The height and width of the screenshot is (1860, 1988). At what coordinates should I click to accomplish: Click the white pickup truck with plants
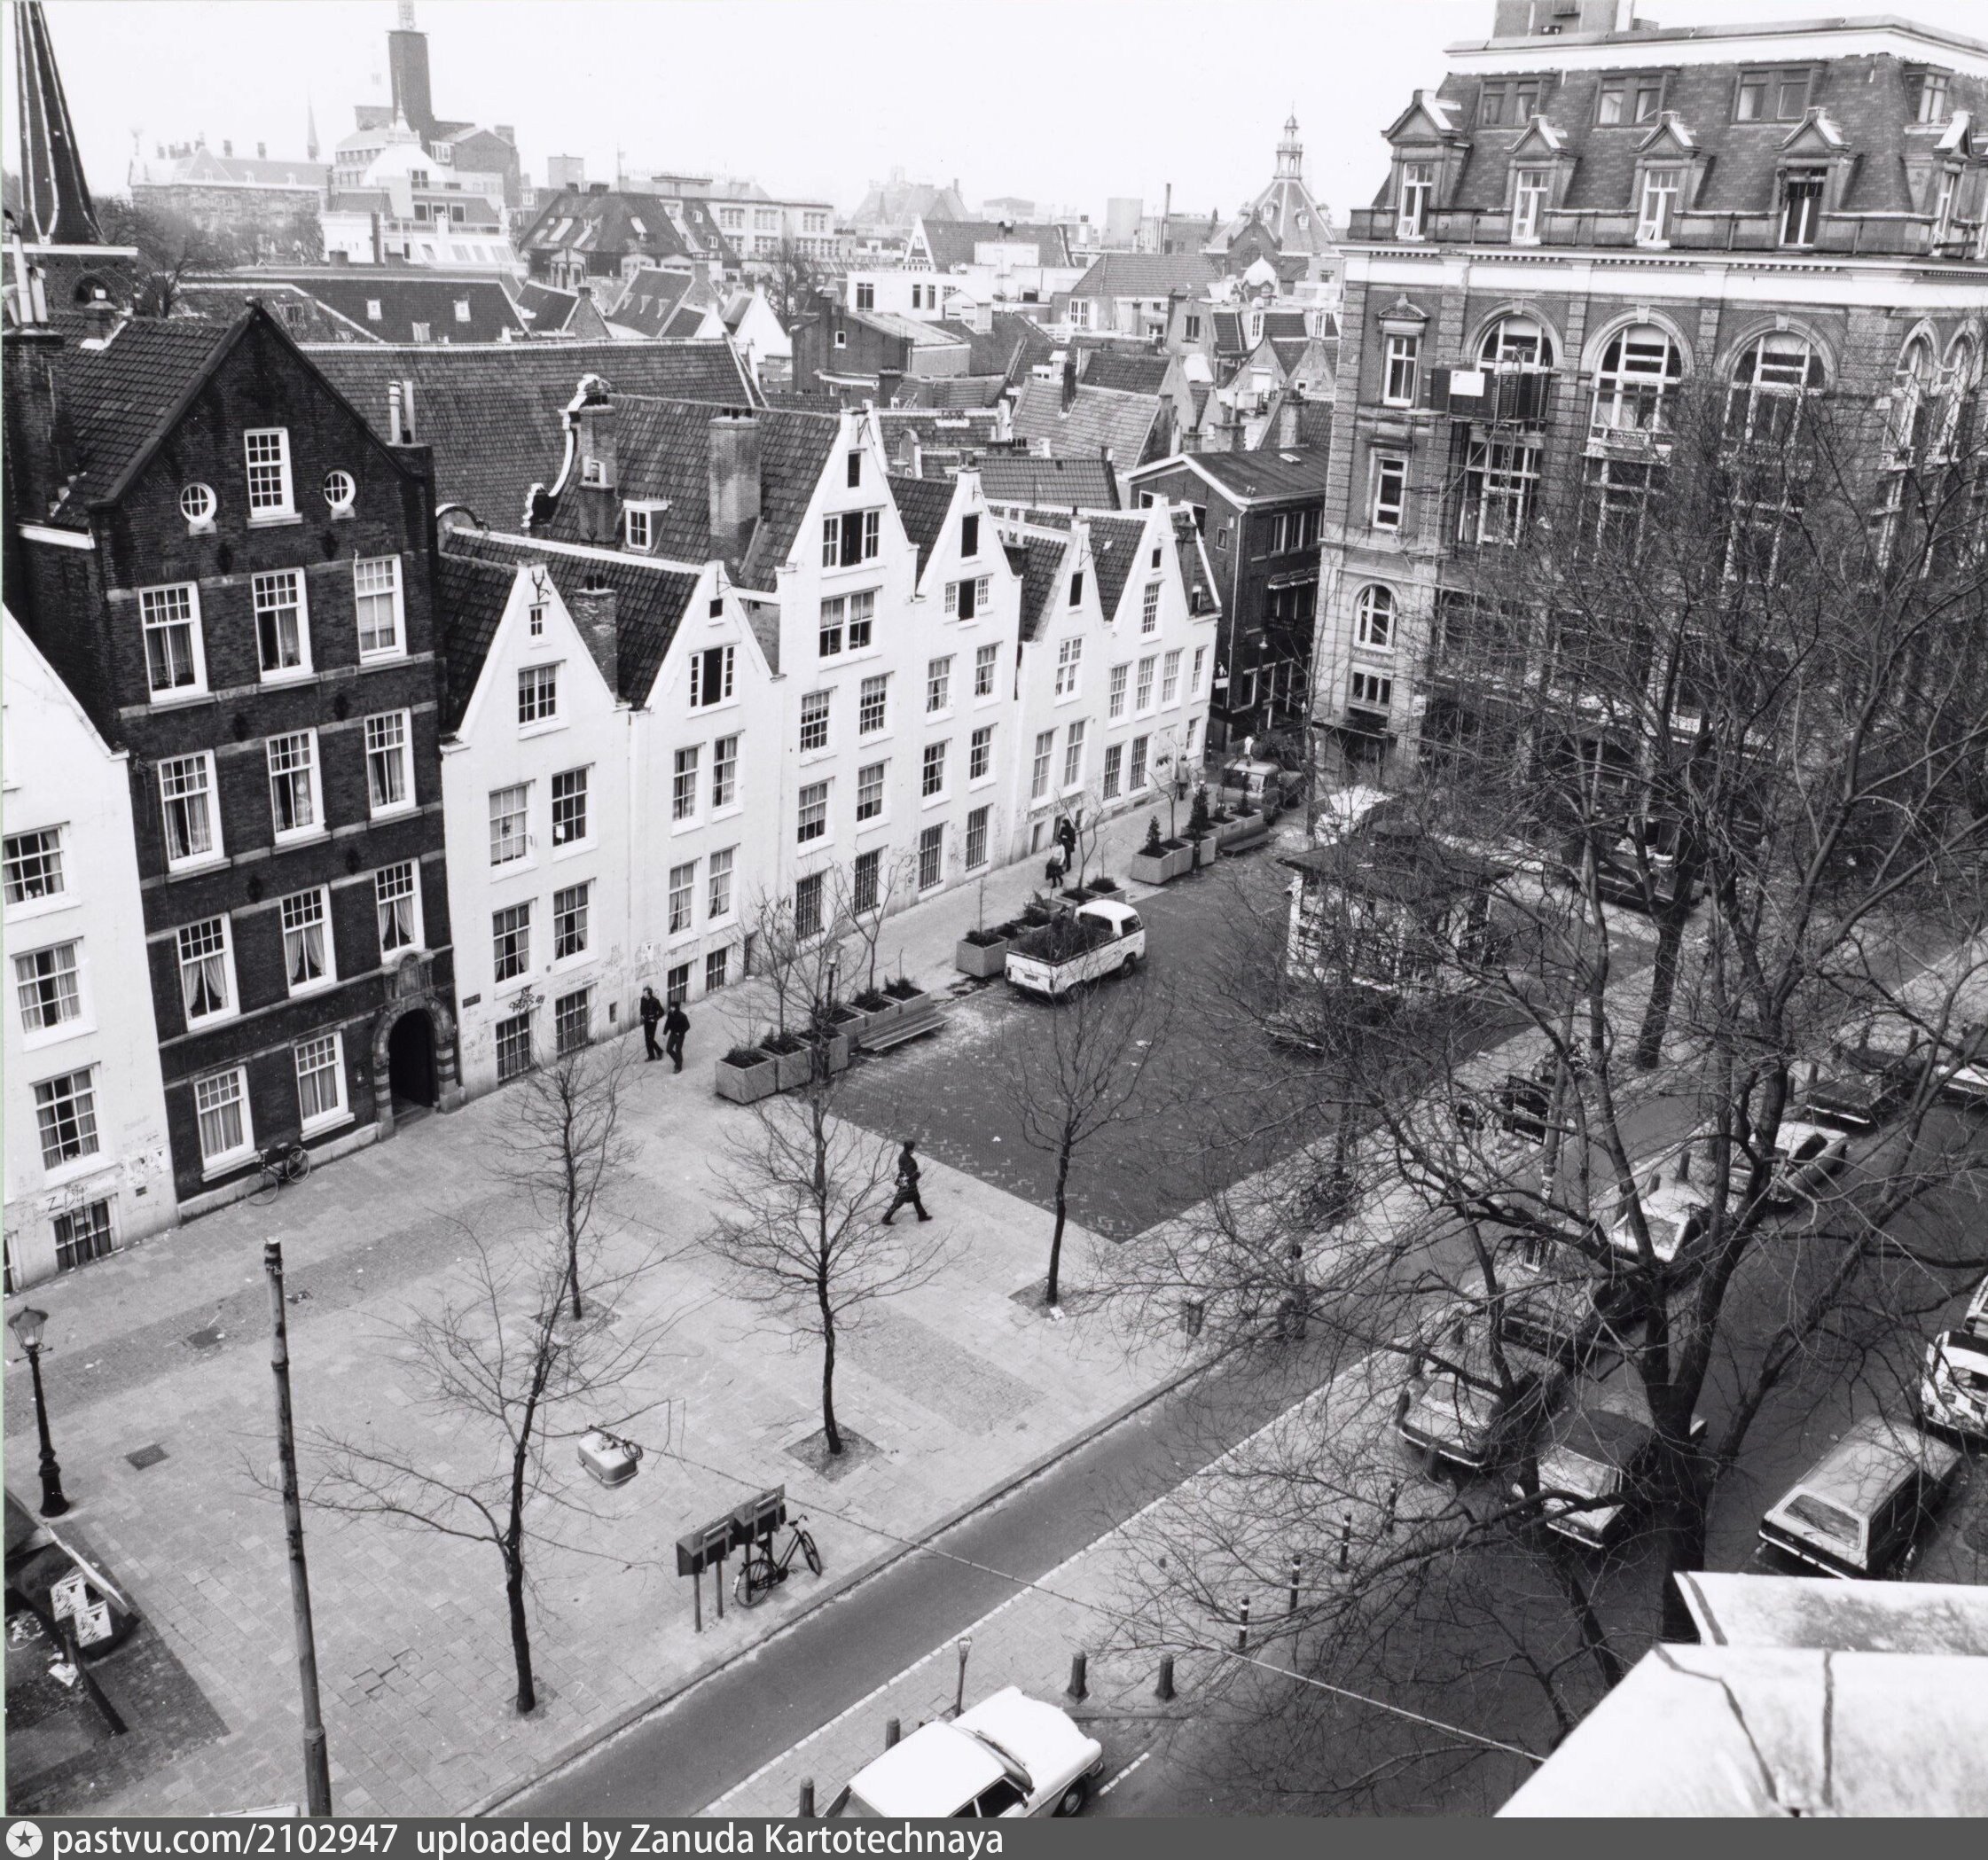click(1075, 947)
